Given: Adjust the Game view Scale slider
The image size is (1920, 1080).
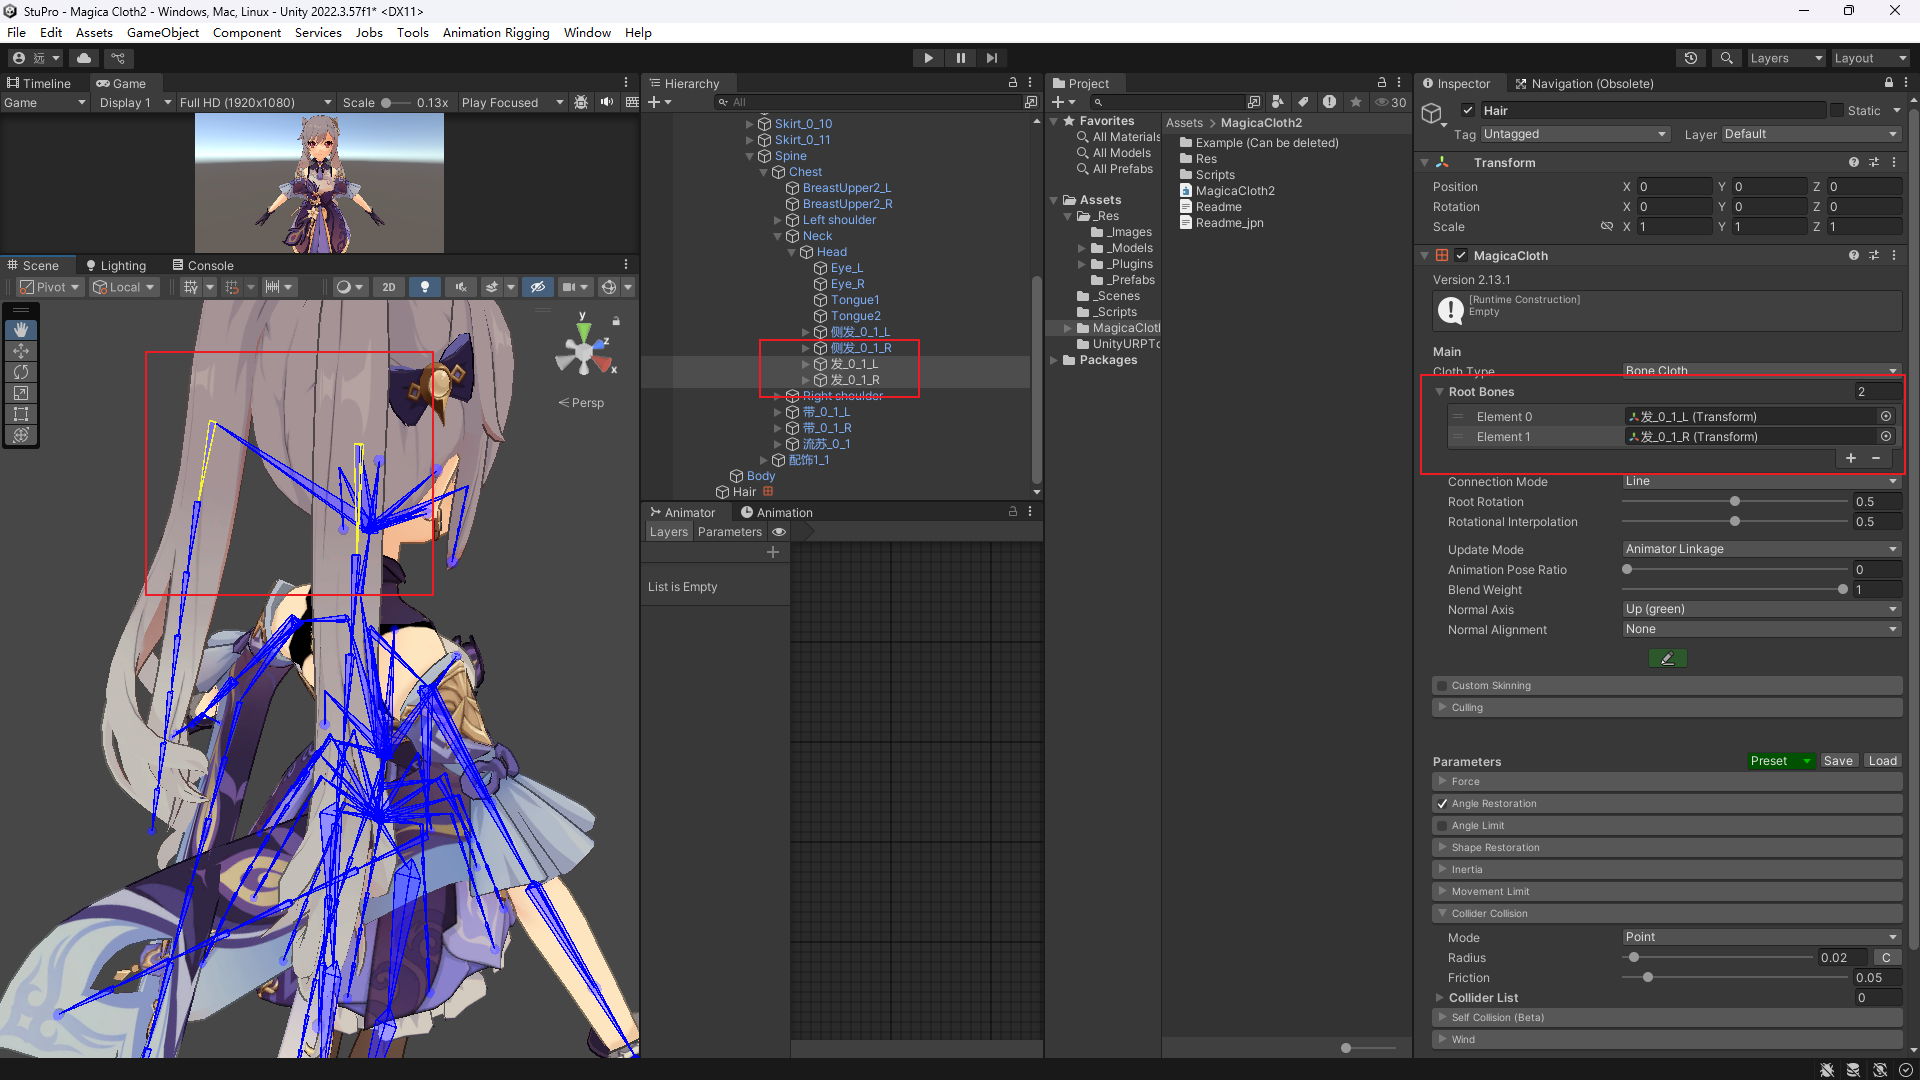Looking at the screenshot, I should [x=396, y=103].
